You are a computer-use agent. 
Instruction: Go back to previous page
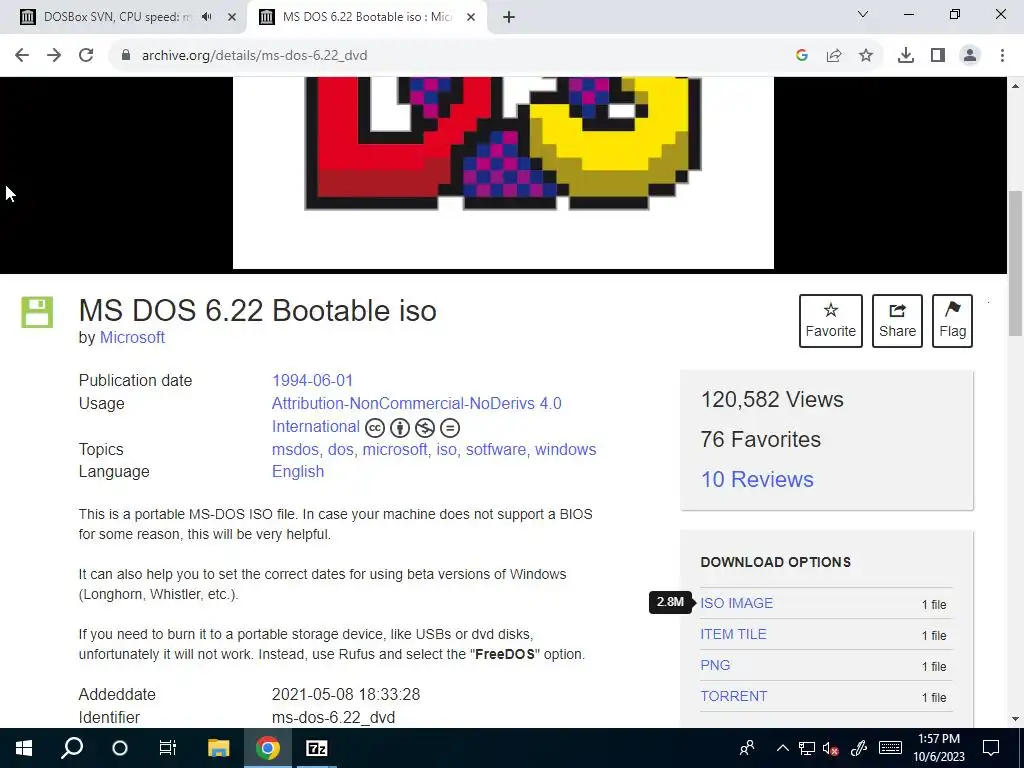pyautogui.click(x=22, y=56)
